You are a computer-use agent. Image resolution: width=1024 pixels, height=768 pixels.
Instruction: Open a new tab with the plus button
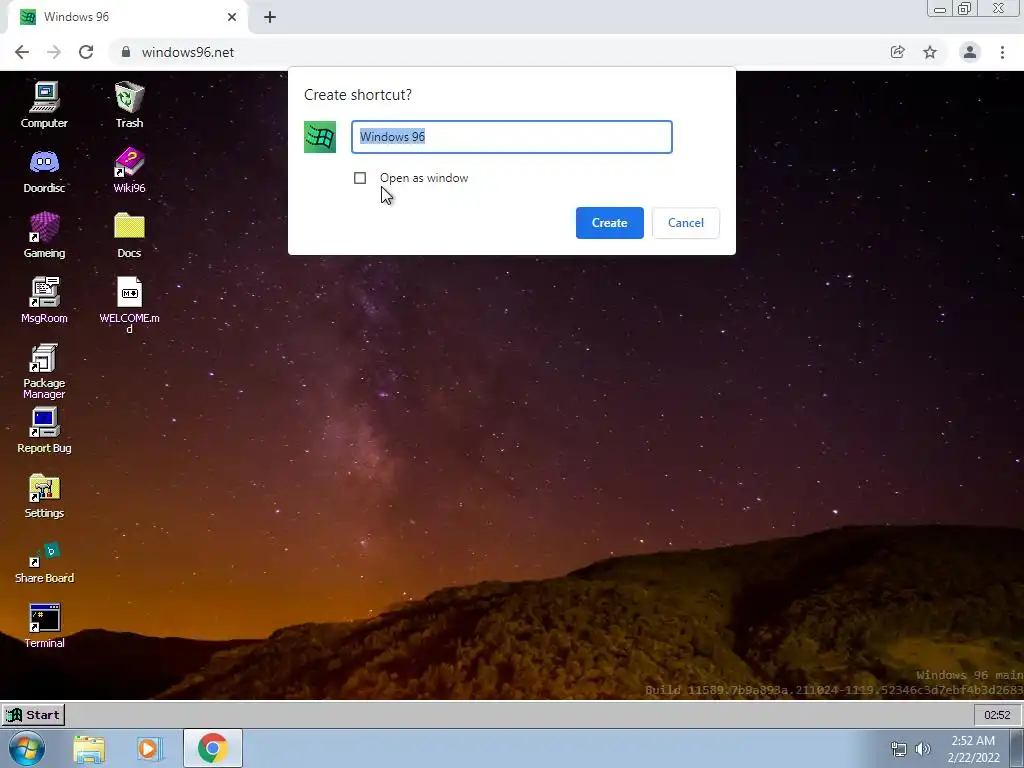click(270, 17)
